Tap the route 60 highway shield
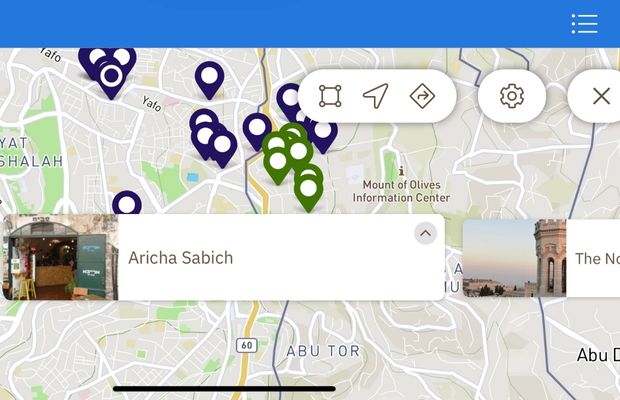The height and width of the screenshot is (400, 620). pyautogui.click(x=247, y=345)
